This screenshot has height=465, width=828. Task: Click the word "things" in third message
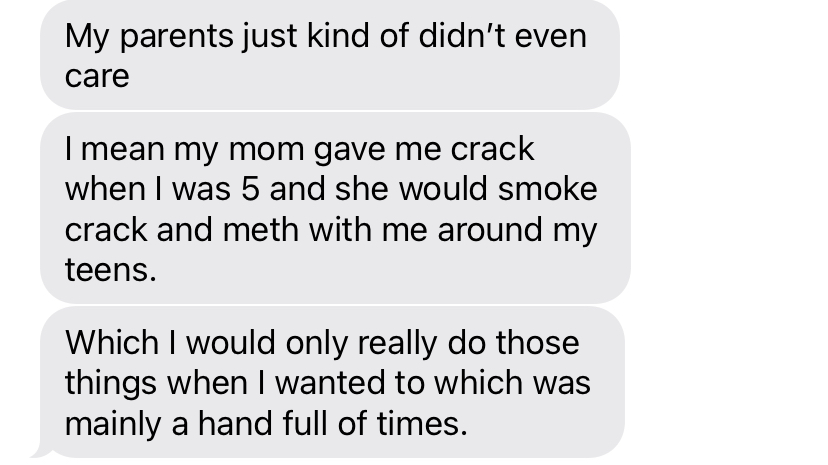pyautogui.click(x=110, y=384)
